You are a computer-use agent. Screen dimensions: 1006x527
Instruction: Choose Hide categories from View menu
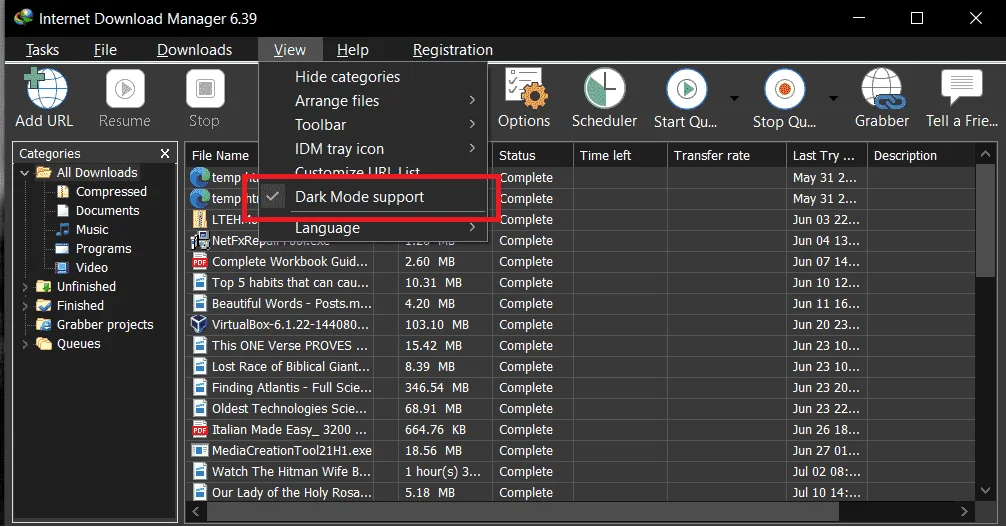click(x=373, y=77)
